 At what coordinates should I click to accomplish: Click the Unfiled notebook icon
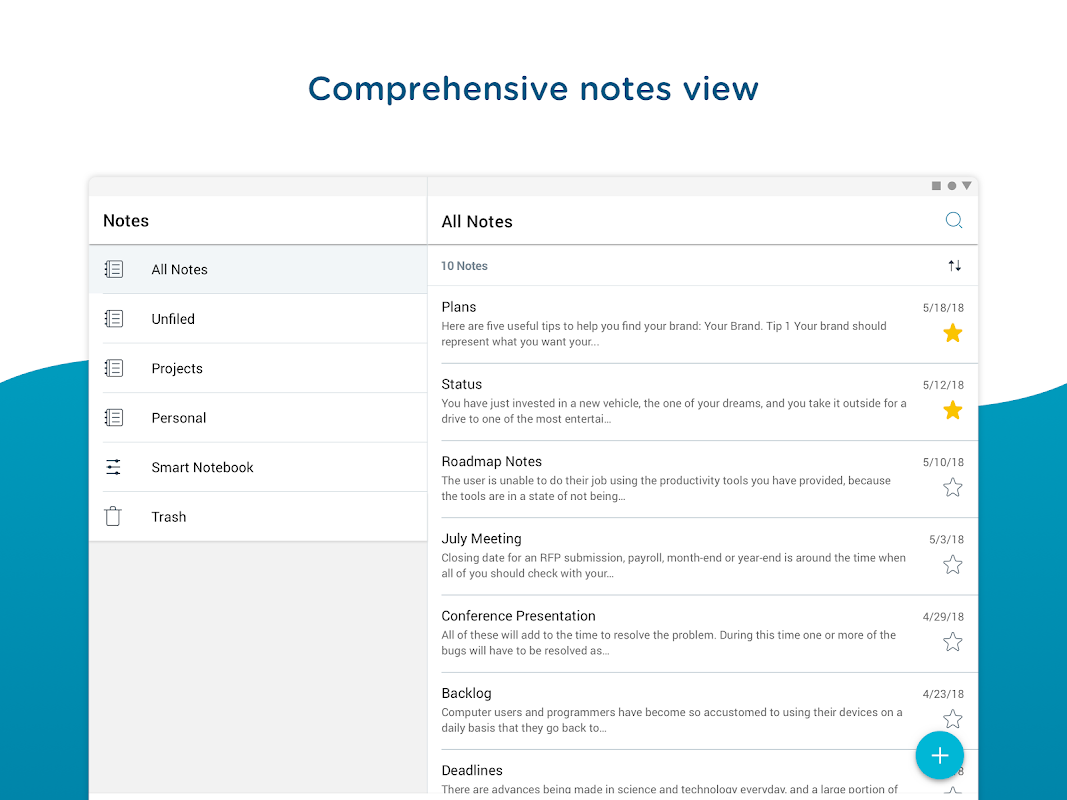(114, 319)
